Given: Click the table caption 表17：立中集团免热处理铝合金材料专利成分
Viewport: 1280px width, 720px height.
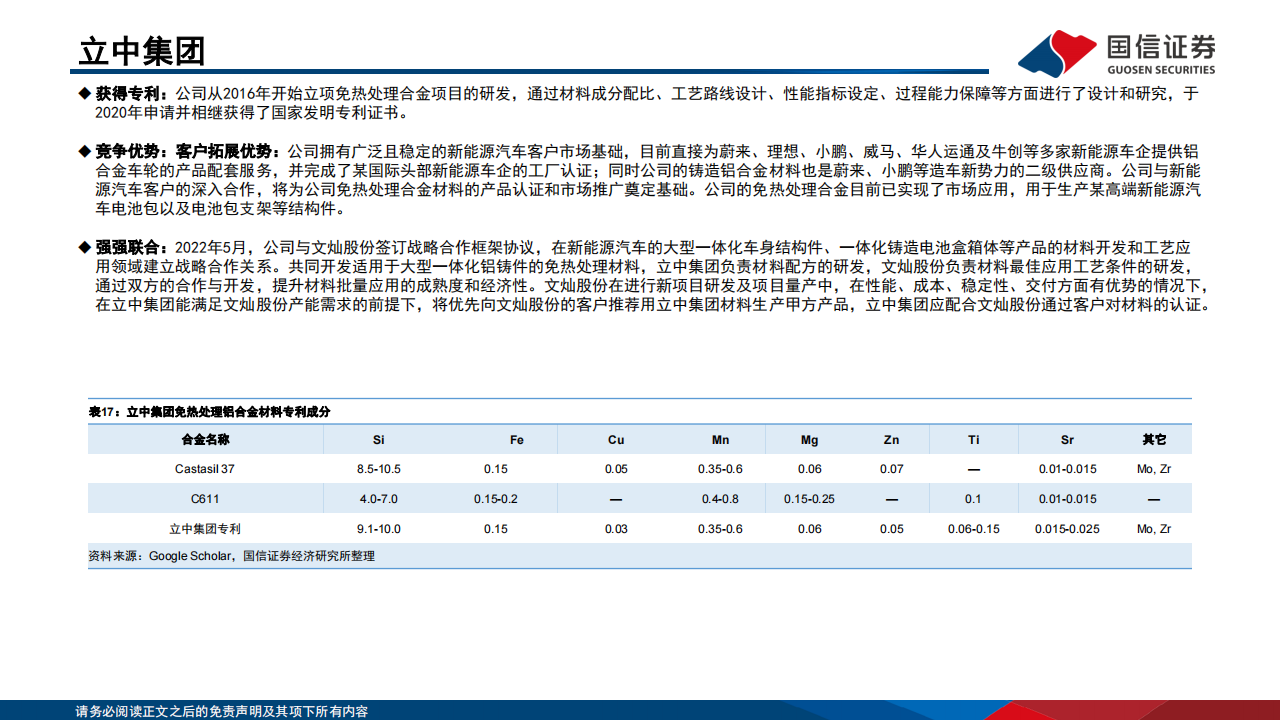Looking at the screenshot, I should point(209,412).
